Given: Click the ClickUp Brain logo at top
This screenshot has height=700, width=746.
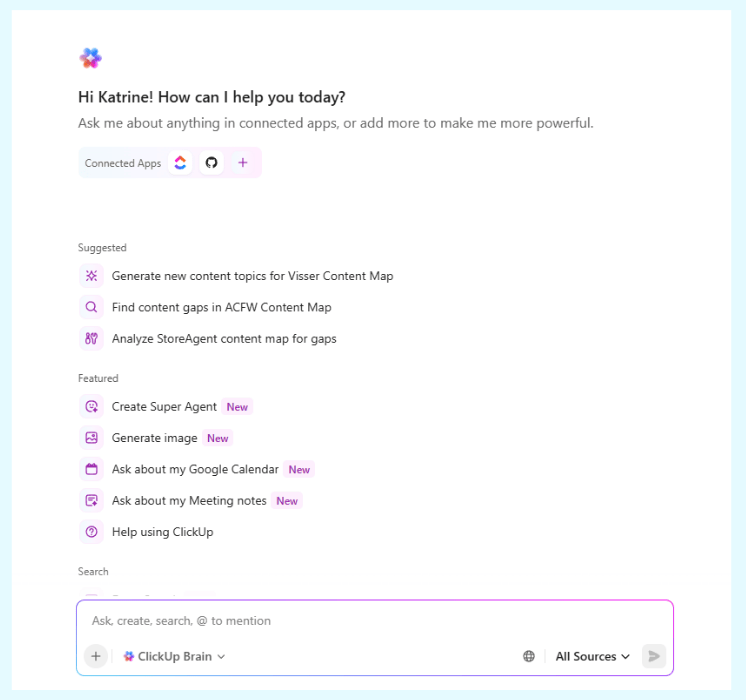Looking at the screenshot, I should (91, 58).
